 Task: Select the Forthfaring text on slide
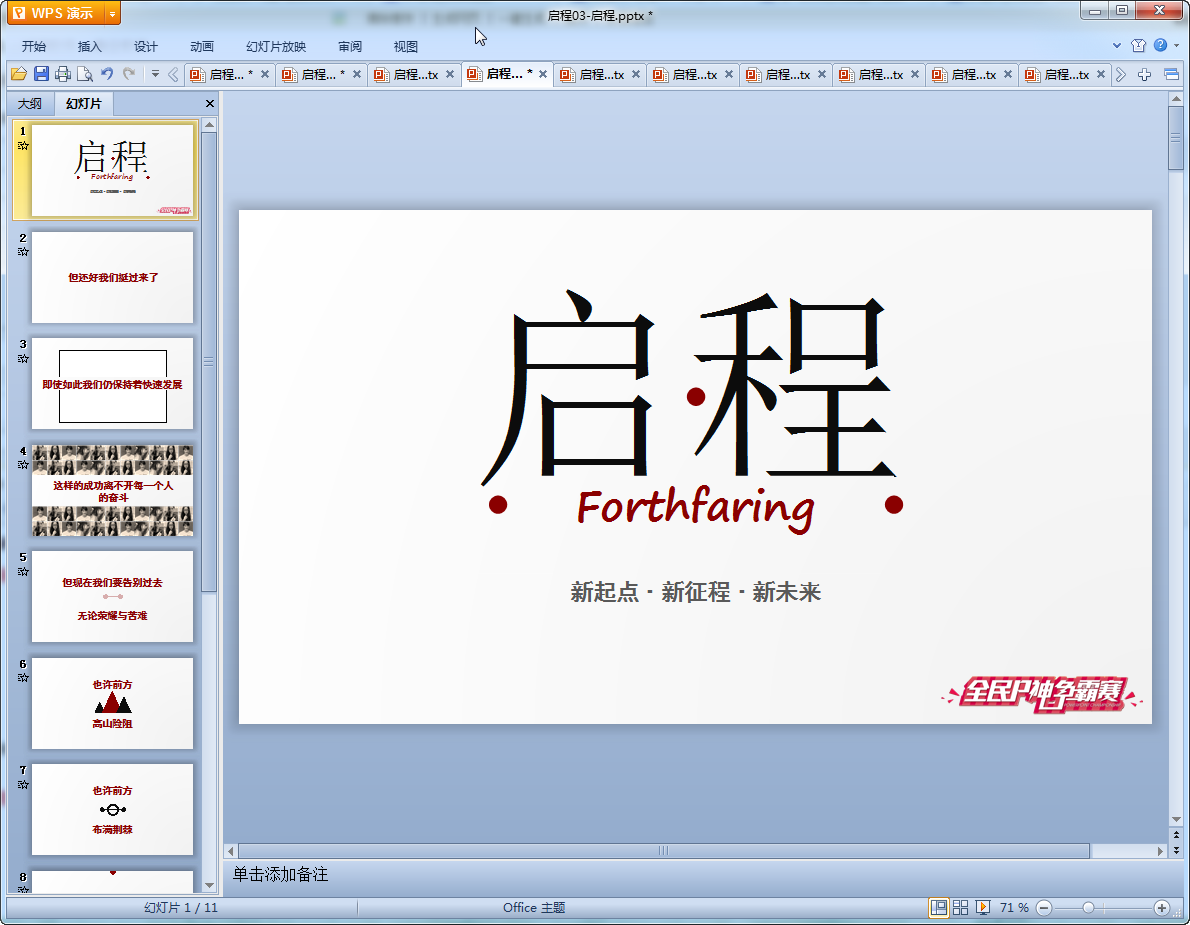click(x=695, y=508)
